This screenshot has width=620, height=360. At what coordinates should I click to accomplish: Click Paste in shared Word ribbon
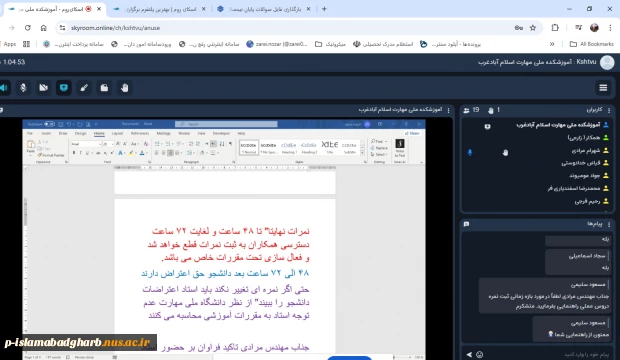[30, 147]
